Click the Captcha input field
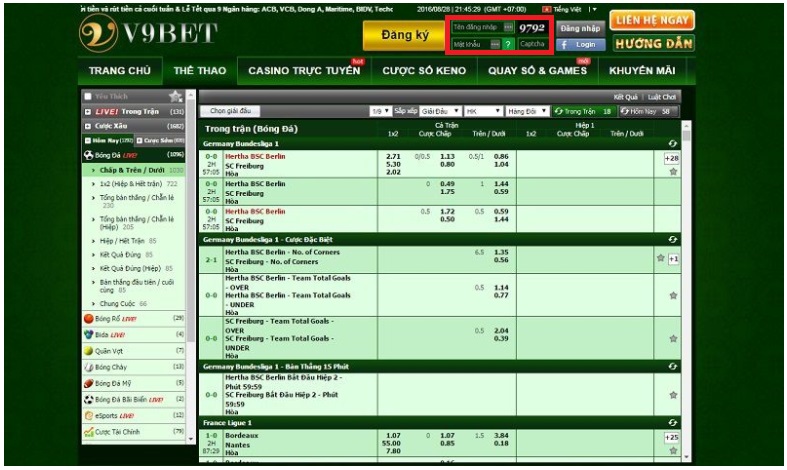Viewport: 787px width, 470px height. click(533, 44)
